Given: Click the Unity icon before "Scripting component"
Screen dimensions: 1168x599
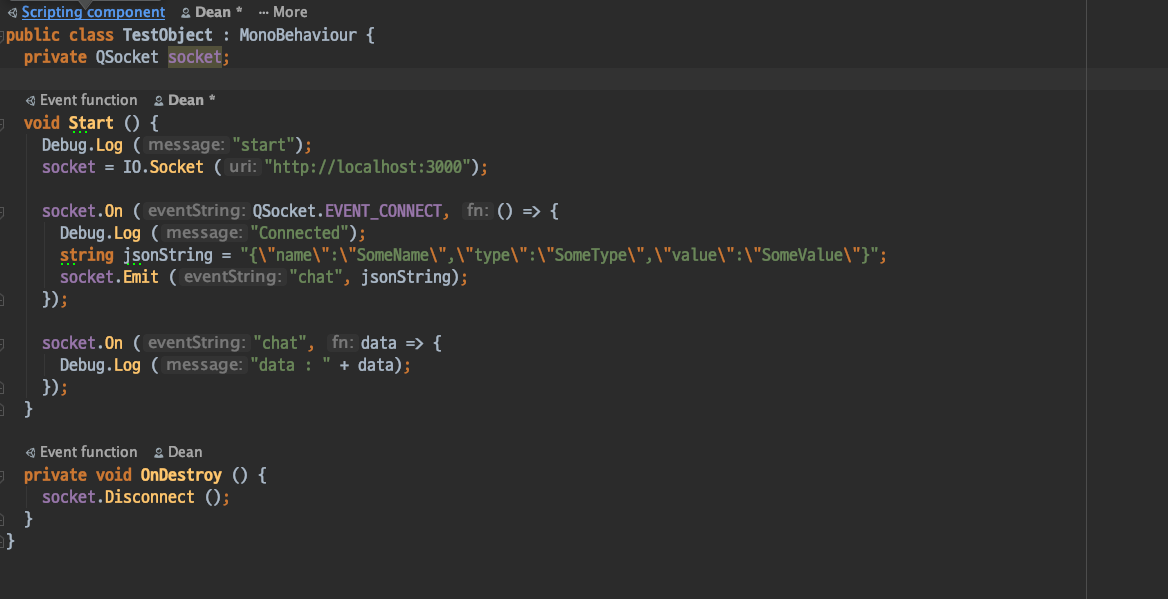Looking at the screenshot, I should coord(10,11).
